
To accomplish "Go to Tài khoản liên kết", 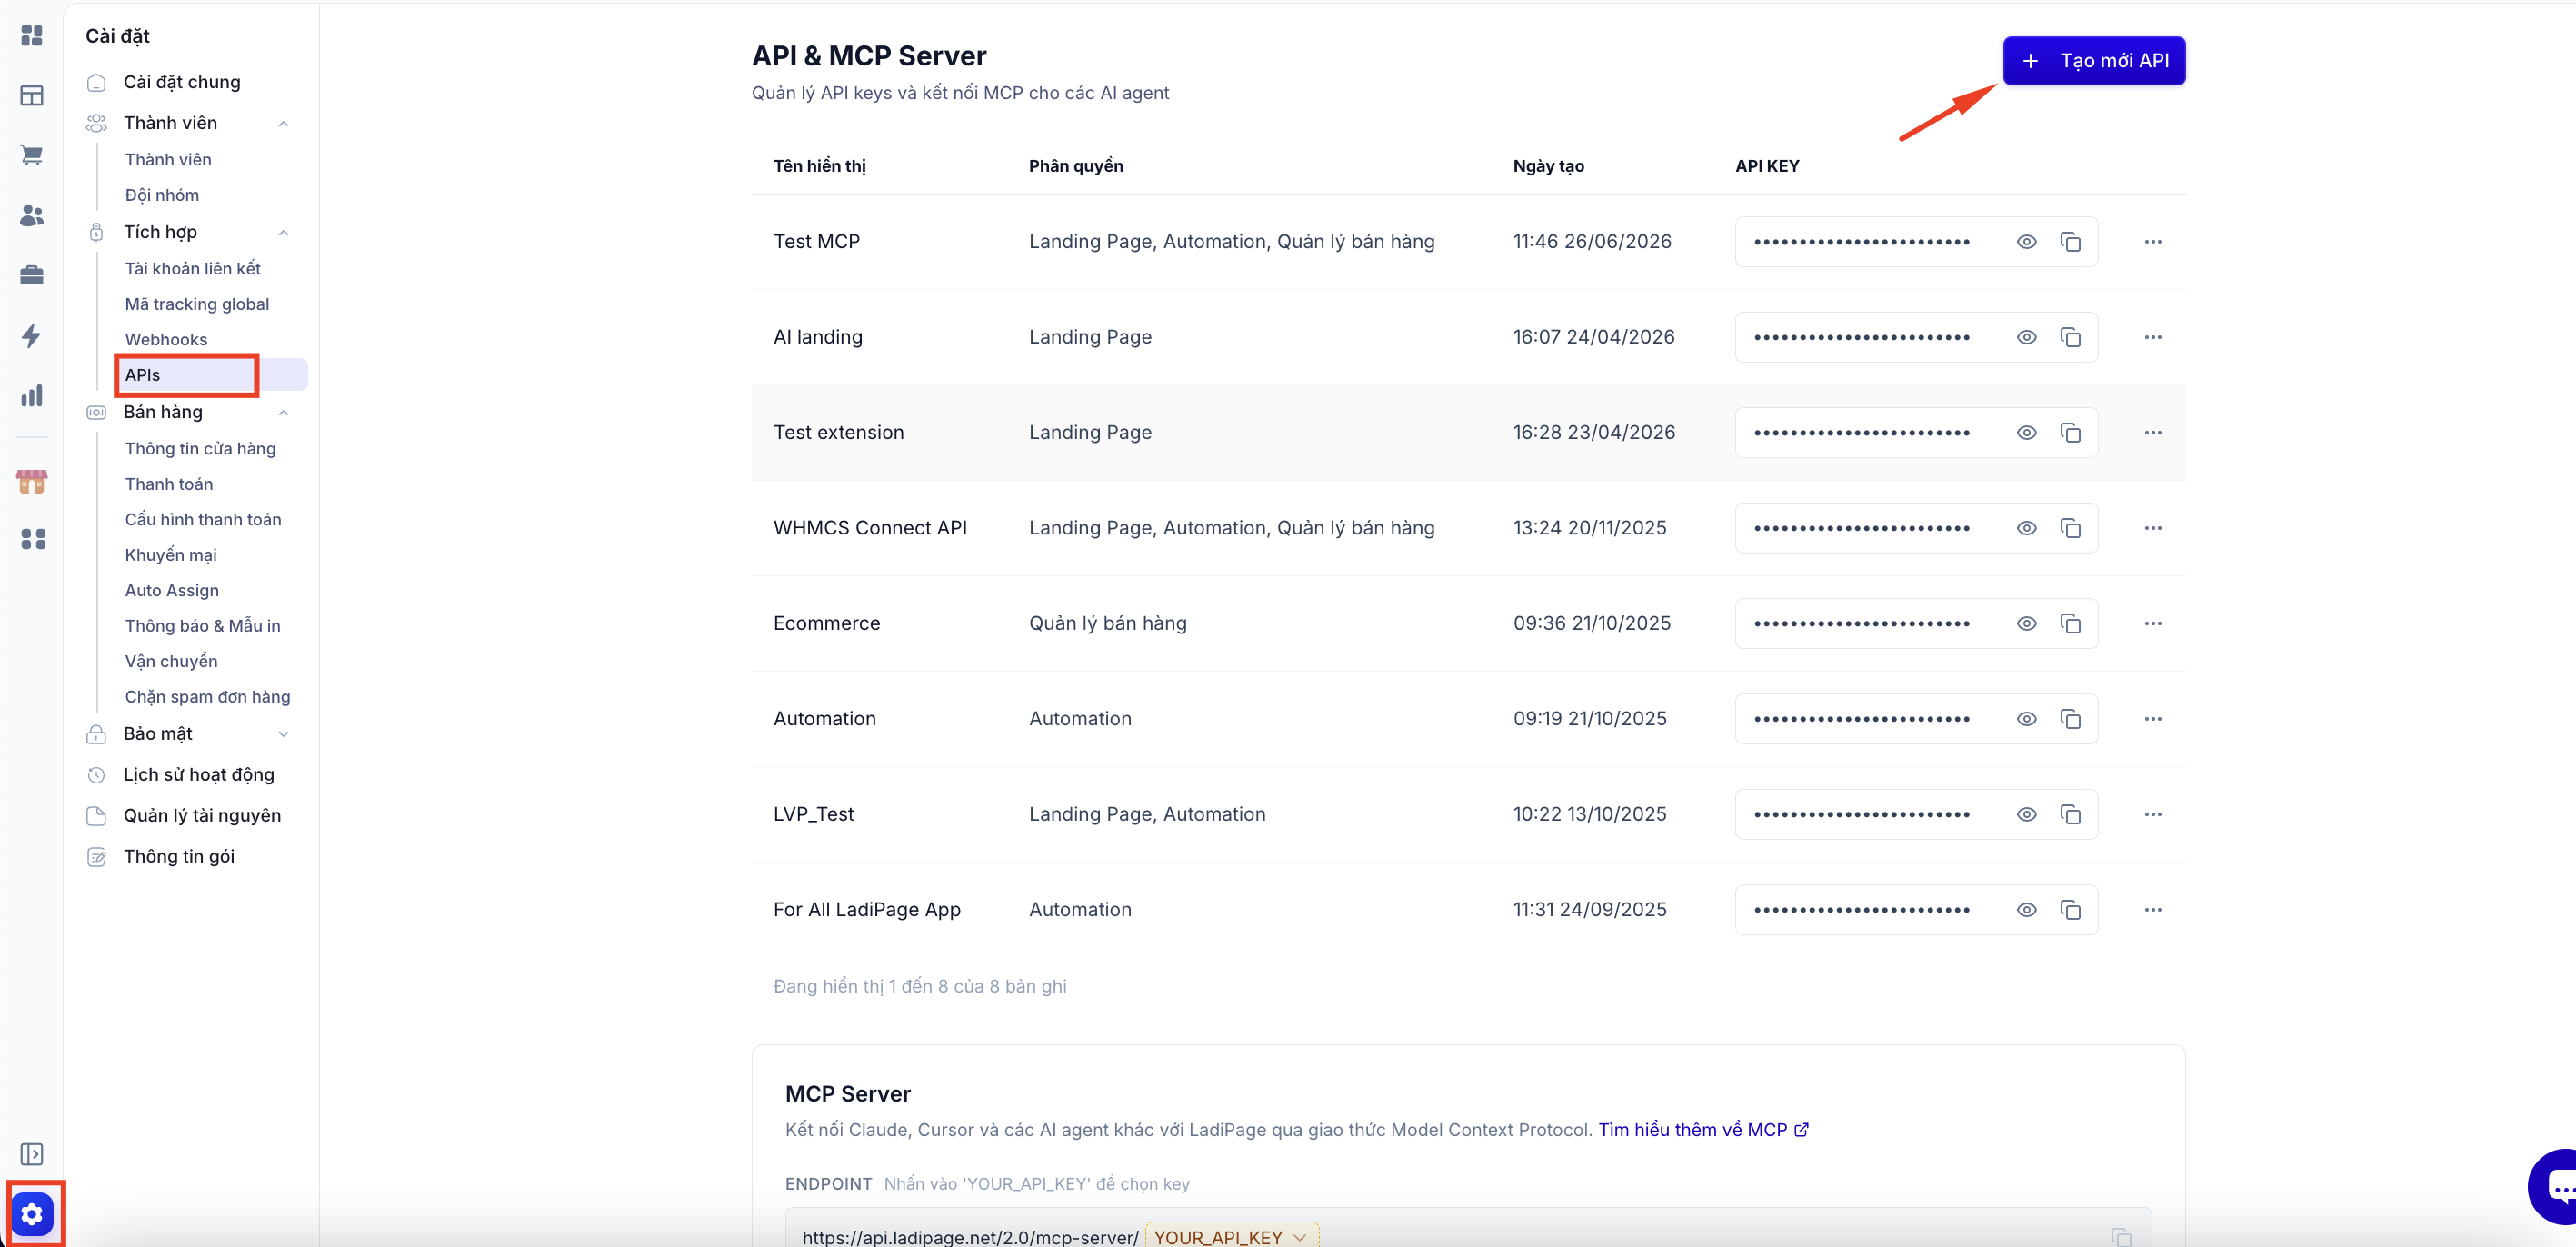I will click(x=193, y=269).
